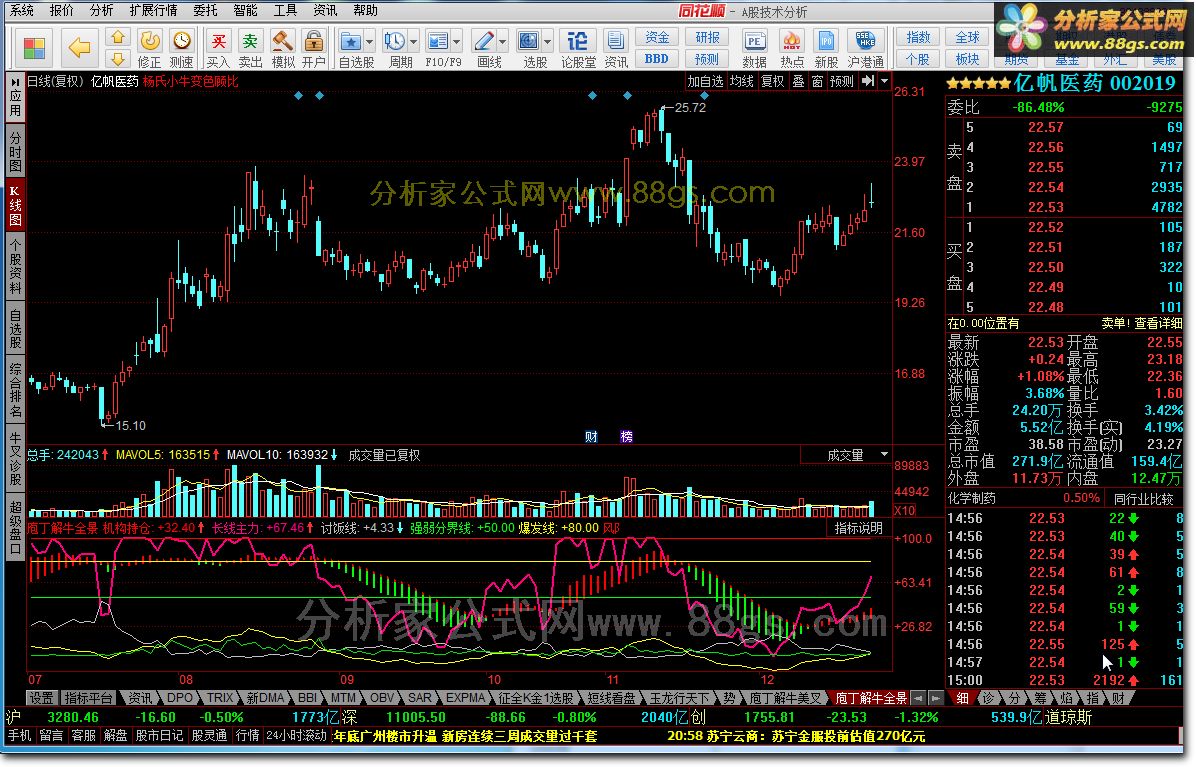1196x767 pixels.
Task: Open the 报价 menu
Action: click(x=62, y=10)
